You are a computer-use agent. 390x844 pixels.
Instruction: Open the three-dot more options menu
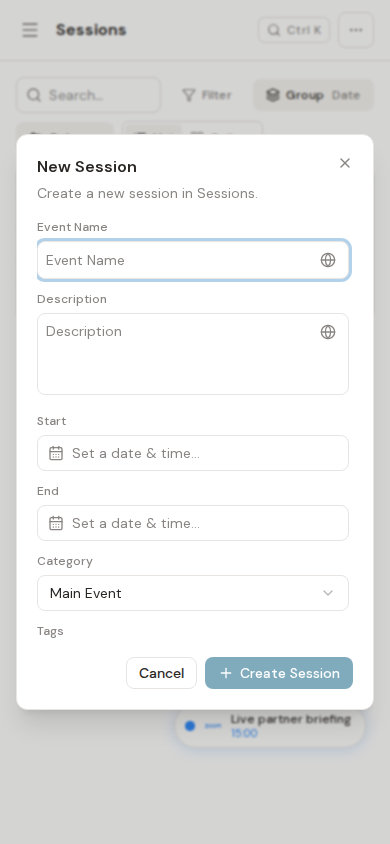[x=356, y=30]
